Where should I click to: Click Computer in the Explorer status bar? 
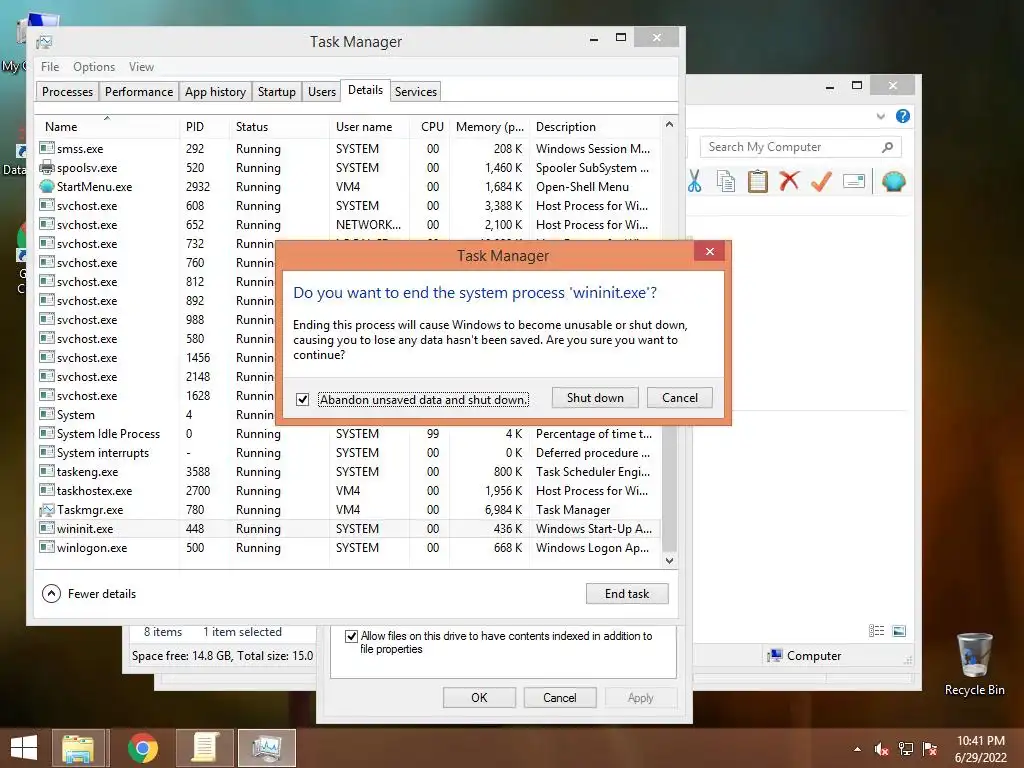805,656
